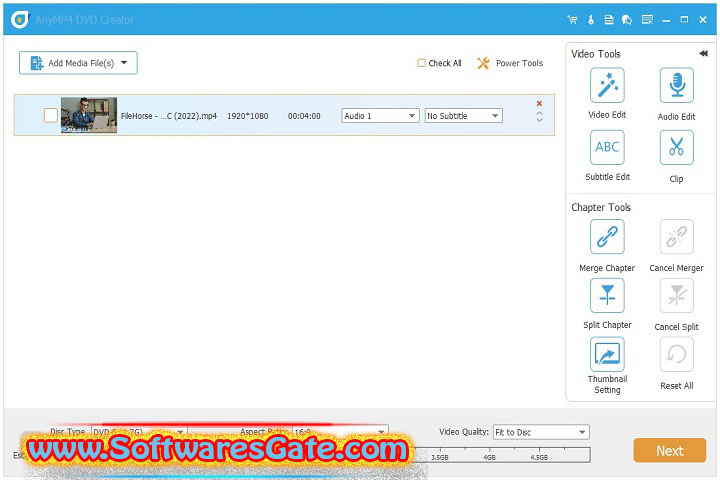Expand the Add Media File(s) dropdown arrow
Screen dimensions: 720x480
pos(124,62)
